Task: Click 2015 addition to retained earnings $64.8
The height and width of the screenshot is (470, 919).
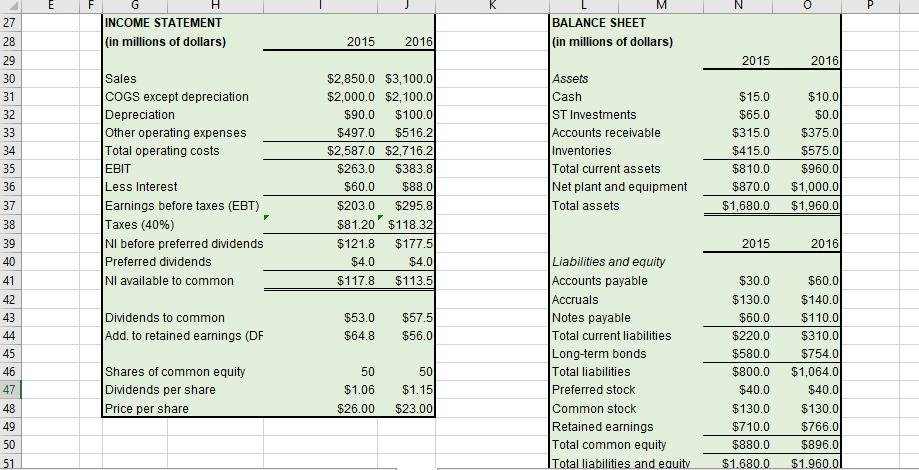Action: [358, 336]
